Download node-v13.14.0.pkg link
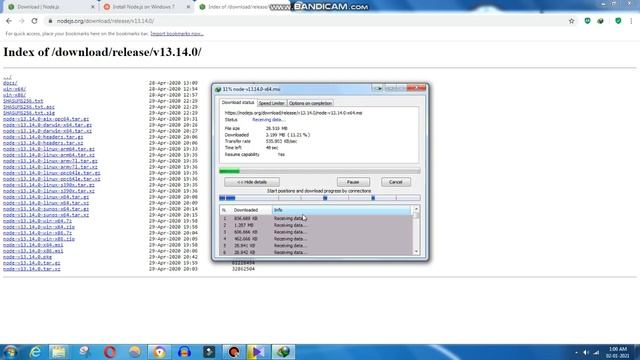The height and width of the screenshot is (360, 640). click(x=27, y=257)
